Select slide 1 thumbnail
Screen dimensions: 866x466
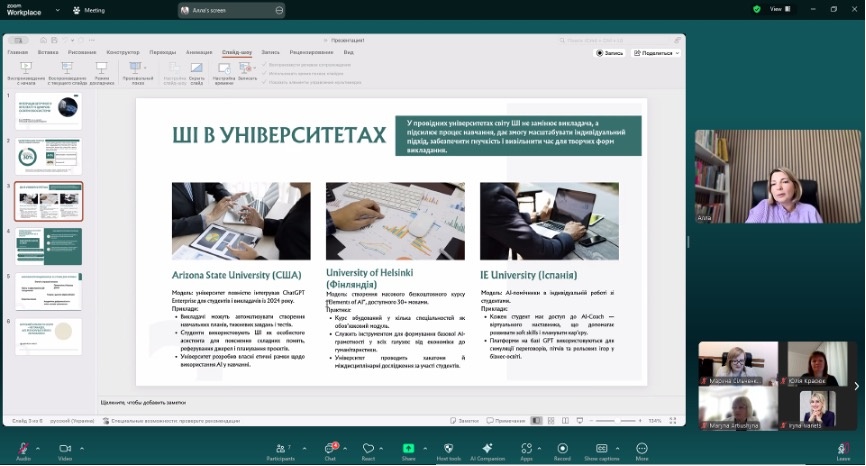tap(49, 111)
